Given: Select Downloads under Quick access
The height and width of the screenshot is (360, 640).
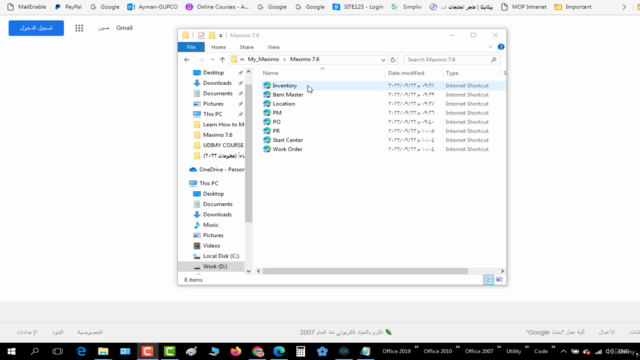Looking at the screenshot, I should tap(217, 83).
